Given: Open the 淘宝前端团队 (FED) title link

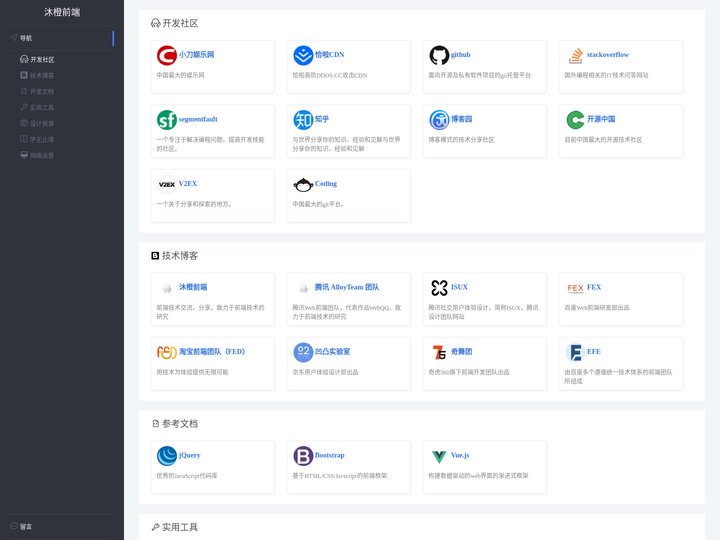Looking at the screenshot, I should 212,352.
